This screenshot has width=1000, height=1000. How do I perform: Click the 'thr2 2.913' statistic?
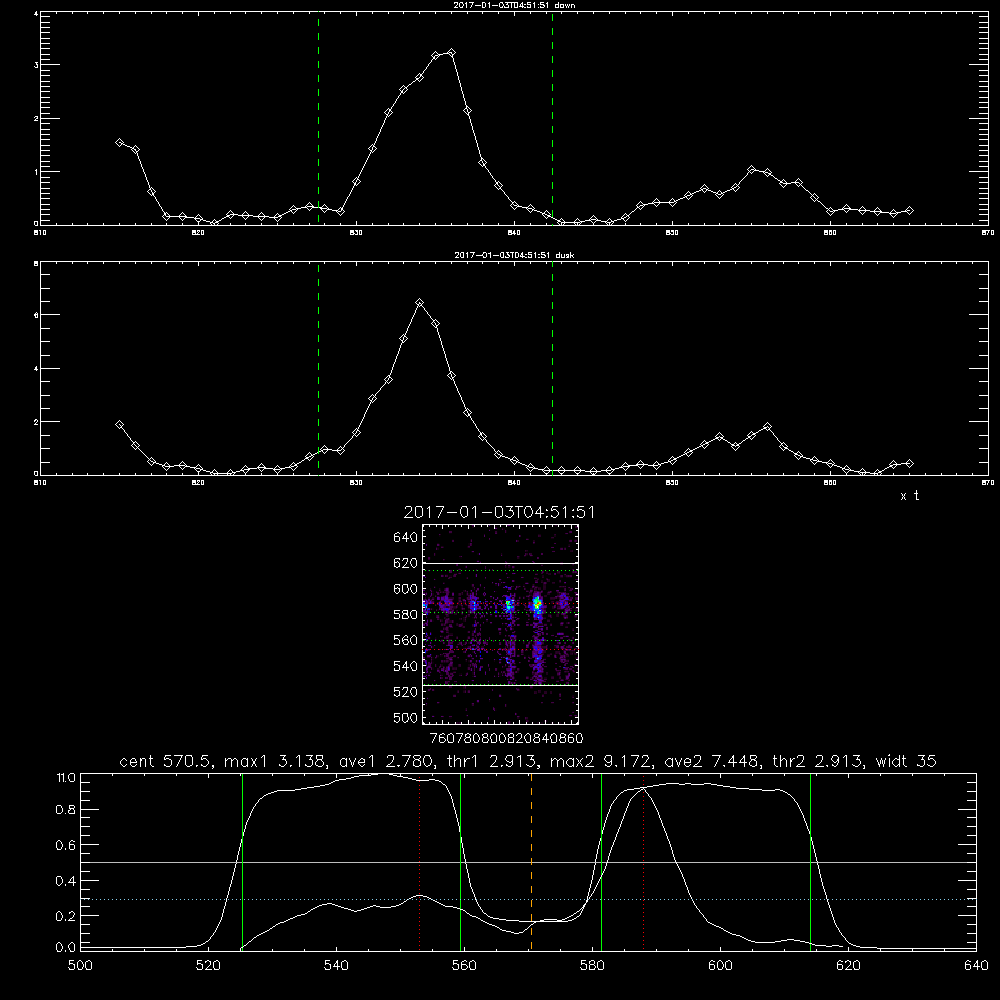point(816,761)
